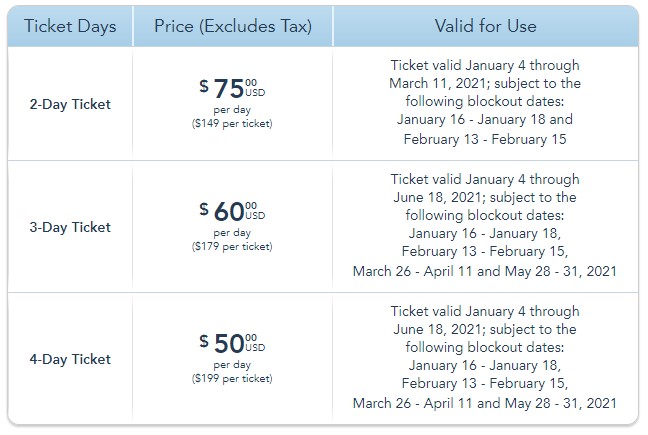Click the $75 per day price
This screenshot has height=435, width=648.
click(230, 89)
